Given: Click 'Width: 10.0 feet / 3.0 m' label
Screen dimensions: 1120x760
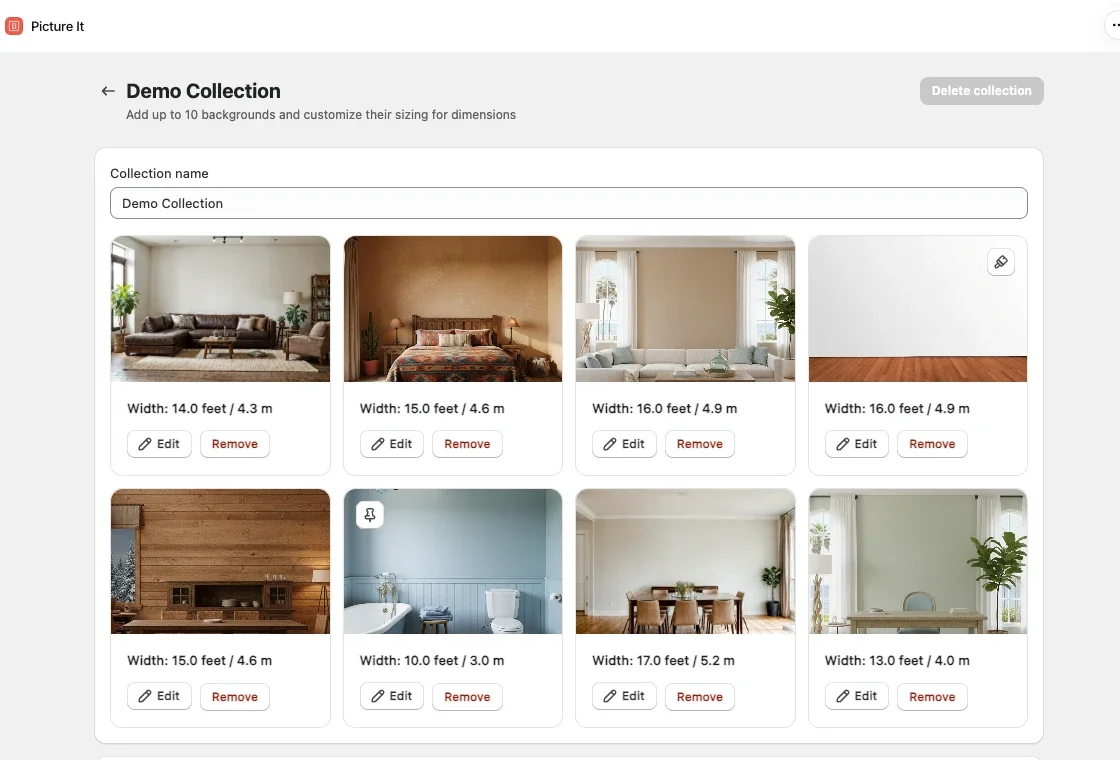Looking at the screenshot, I should tap(432, 661).
